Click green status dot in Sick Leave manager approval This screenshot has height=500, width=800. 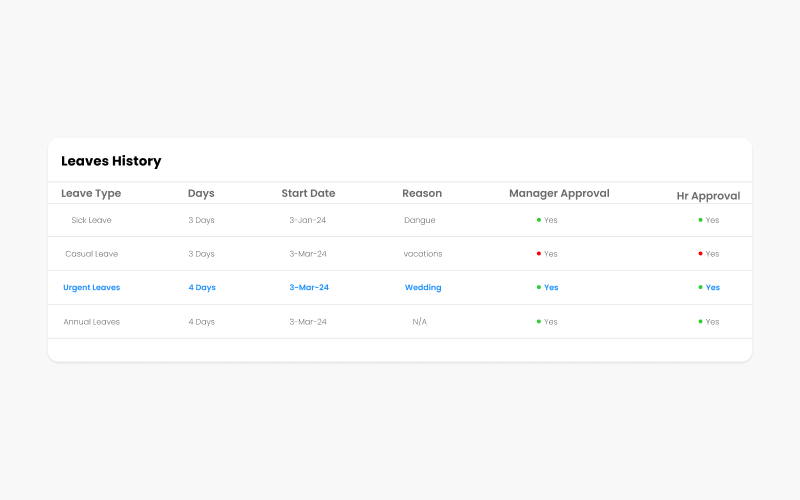point(539,220)
